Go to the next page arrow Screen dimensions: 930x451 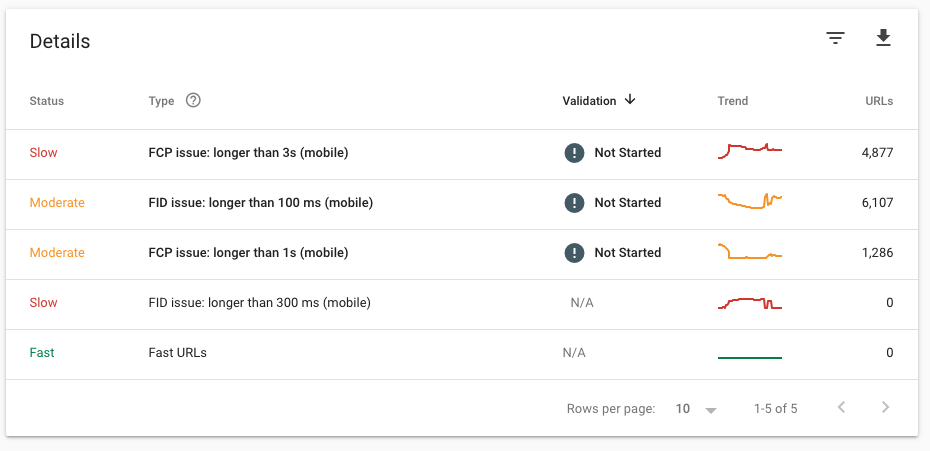coord(886,407)
